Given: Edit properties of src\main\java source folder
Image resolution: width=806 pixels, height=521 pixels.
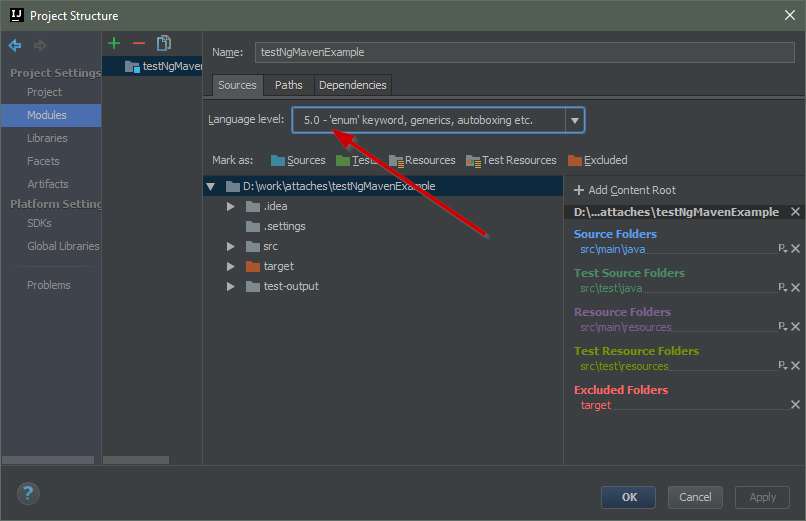Looking at the screenshot, I should (782, 249).
